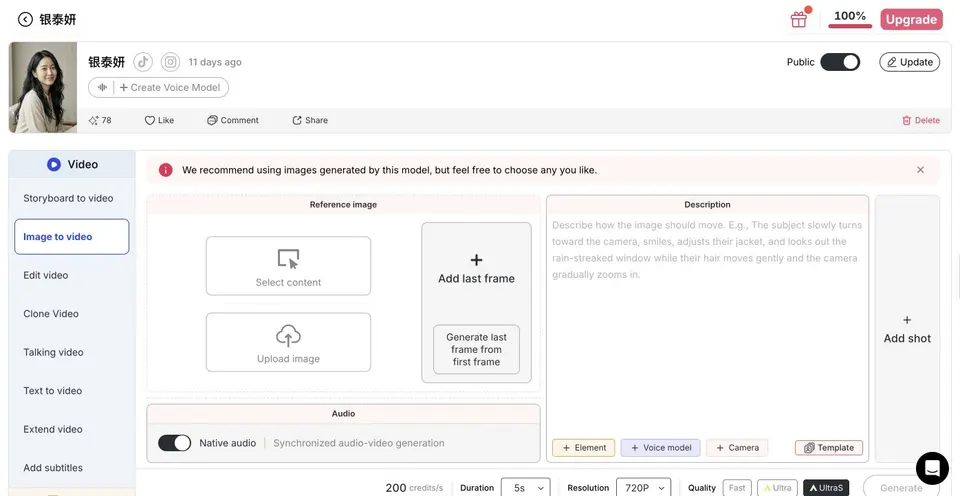Dismiss the recommendation banner
This screenshot has height=496, width=960.
(920, 170)
